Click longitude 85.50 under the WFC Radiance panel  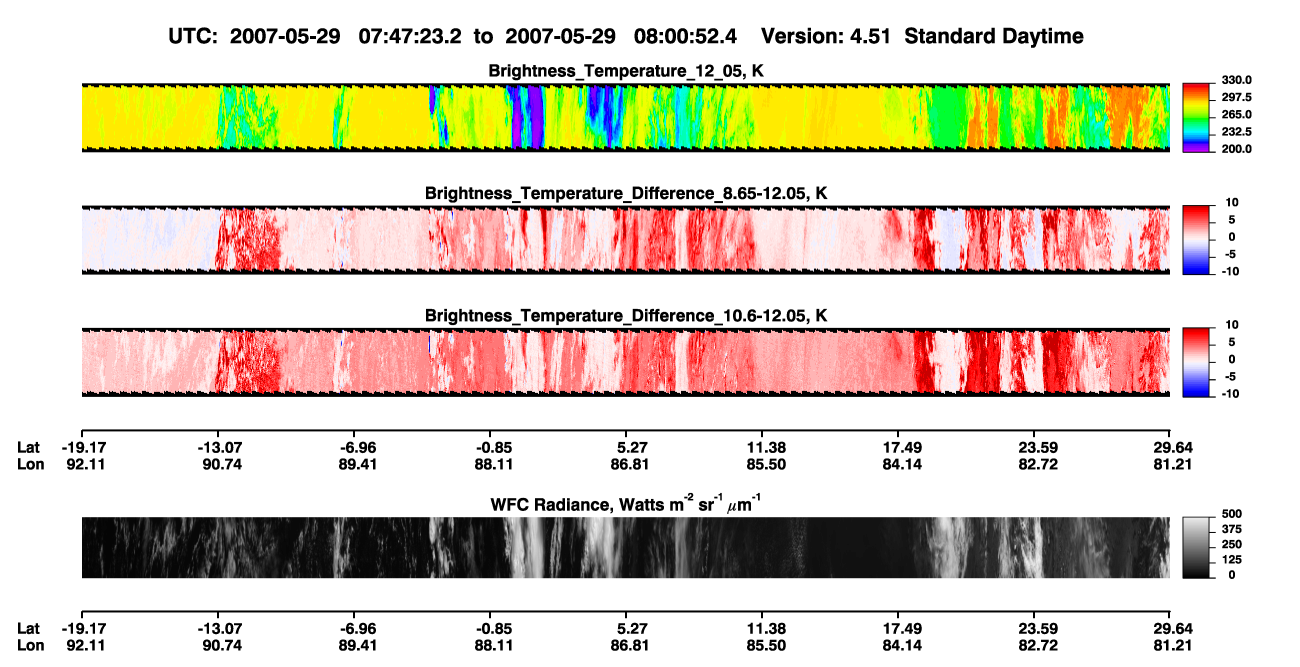click(764, 646)
